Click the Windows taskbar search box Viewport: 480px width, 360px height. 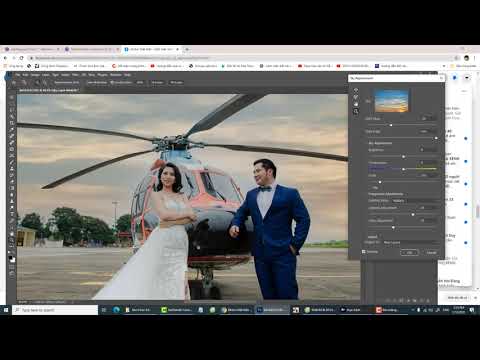point(55,310)
